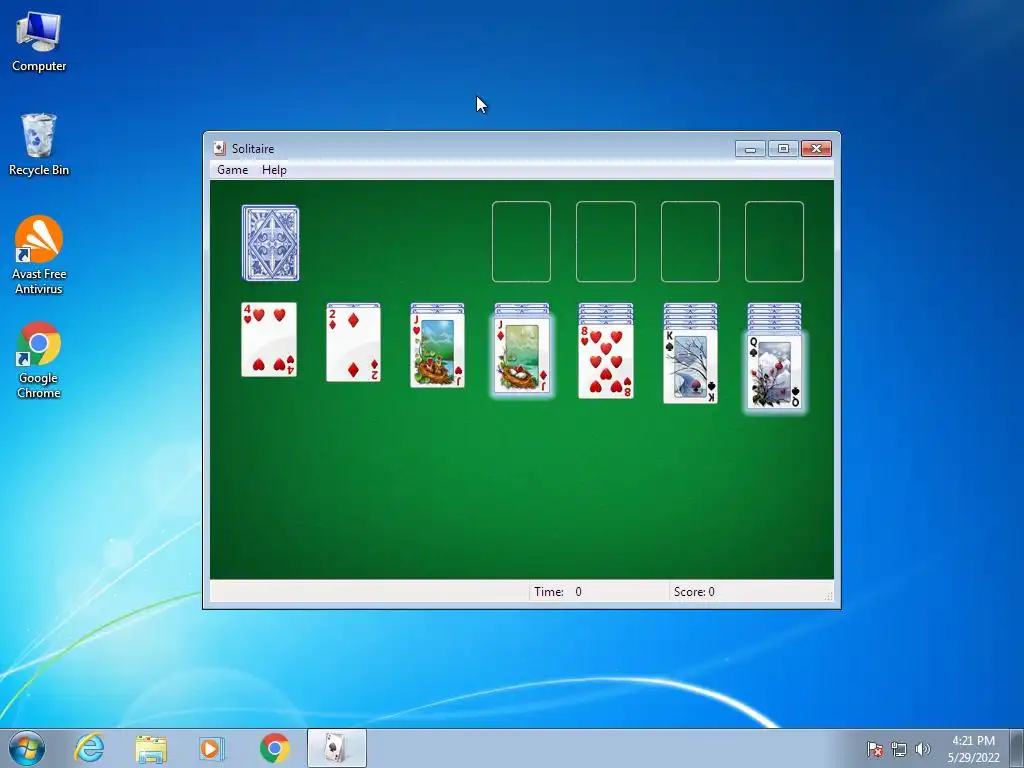Open the Windows Start menu
Screen dimensions: 1024x768
click(27, 748)
